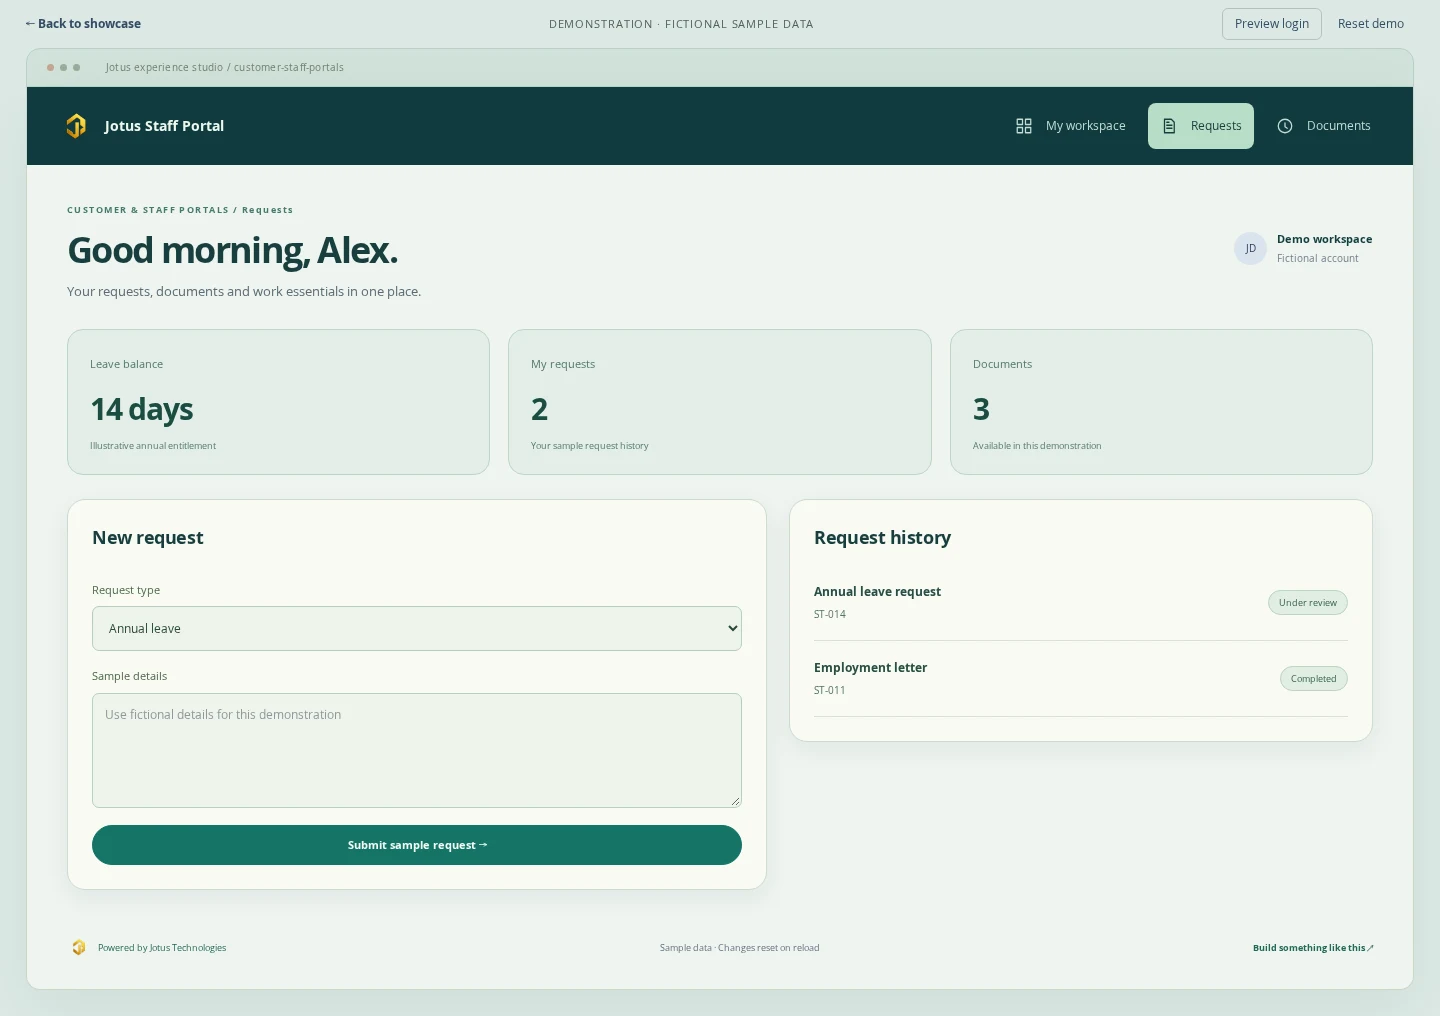1440x1016 pixels.
Task: Submit the sample request
Action: [x=417, y=845]
